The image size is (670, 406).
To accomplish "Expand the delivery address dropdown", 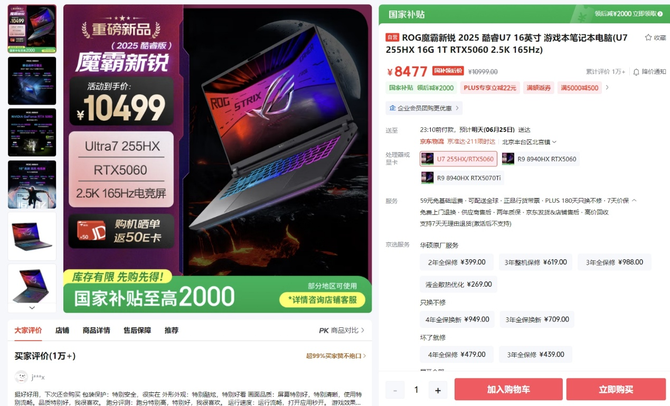I will (x=554, y=142).
